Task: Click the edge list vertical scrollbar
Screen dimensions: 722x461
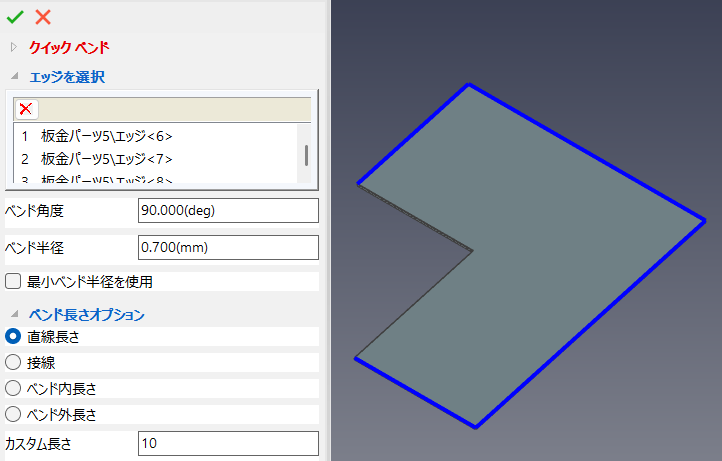Action: pos(305,154)
